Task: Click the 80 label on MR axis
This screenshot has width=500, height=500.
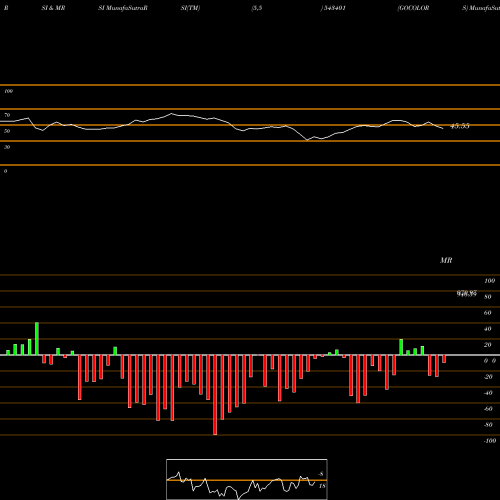Action: (488, 297)
